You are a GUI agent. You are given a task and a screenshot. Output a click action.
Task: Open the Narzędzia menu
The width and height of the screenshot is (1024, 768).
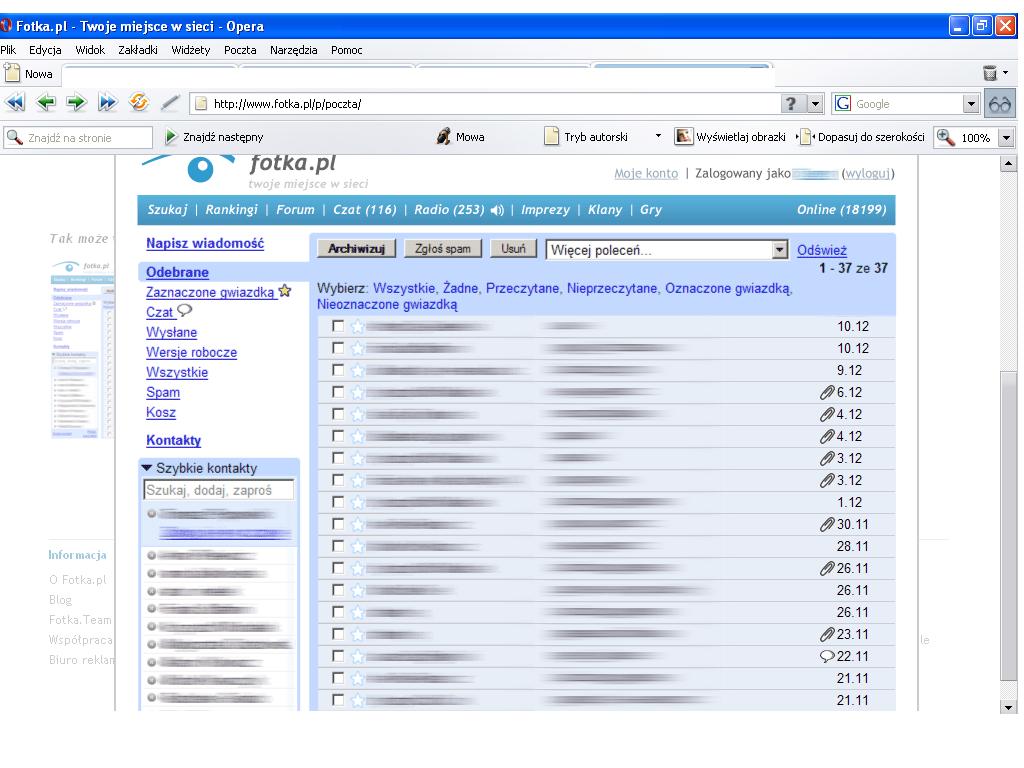pyautogui.click(x=293, y=50)
